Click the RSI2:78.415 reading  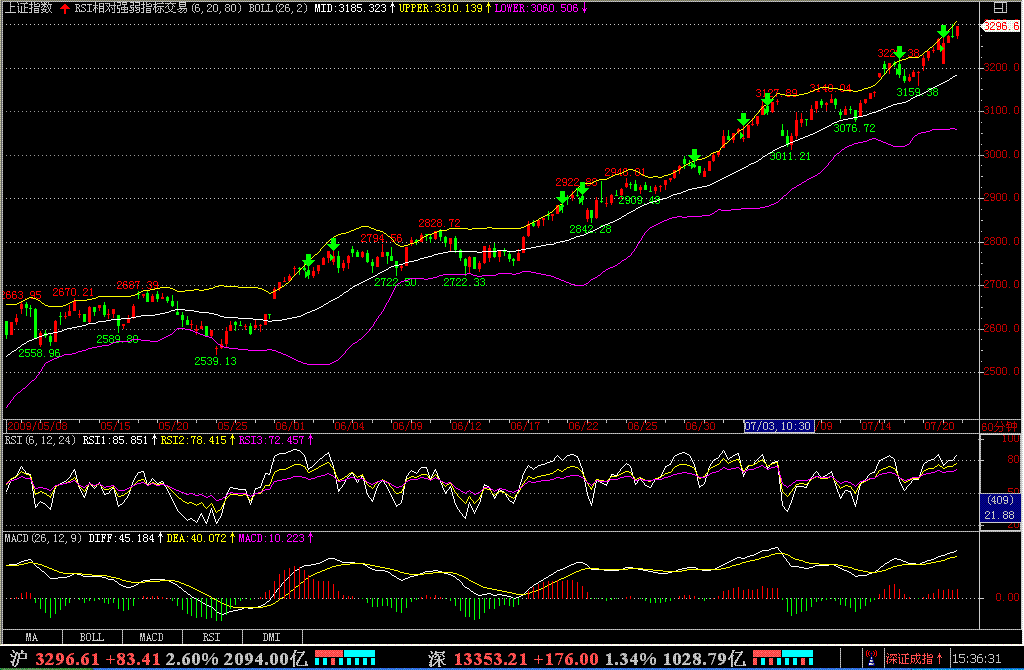[x=194, y=440]
